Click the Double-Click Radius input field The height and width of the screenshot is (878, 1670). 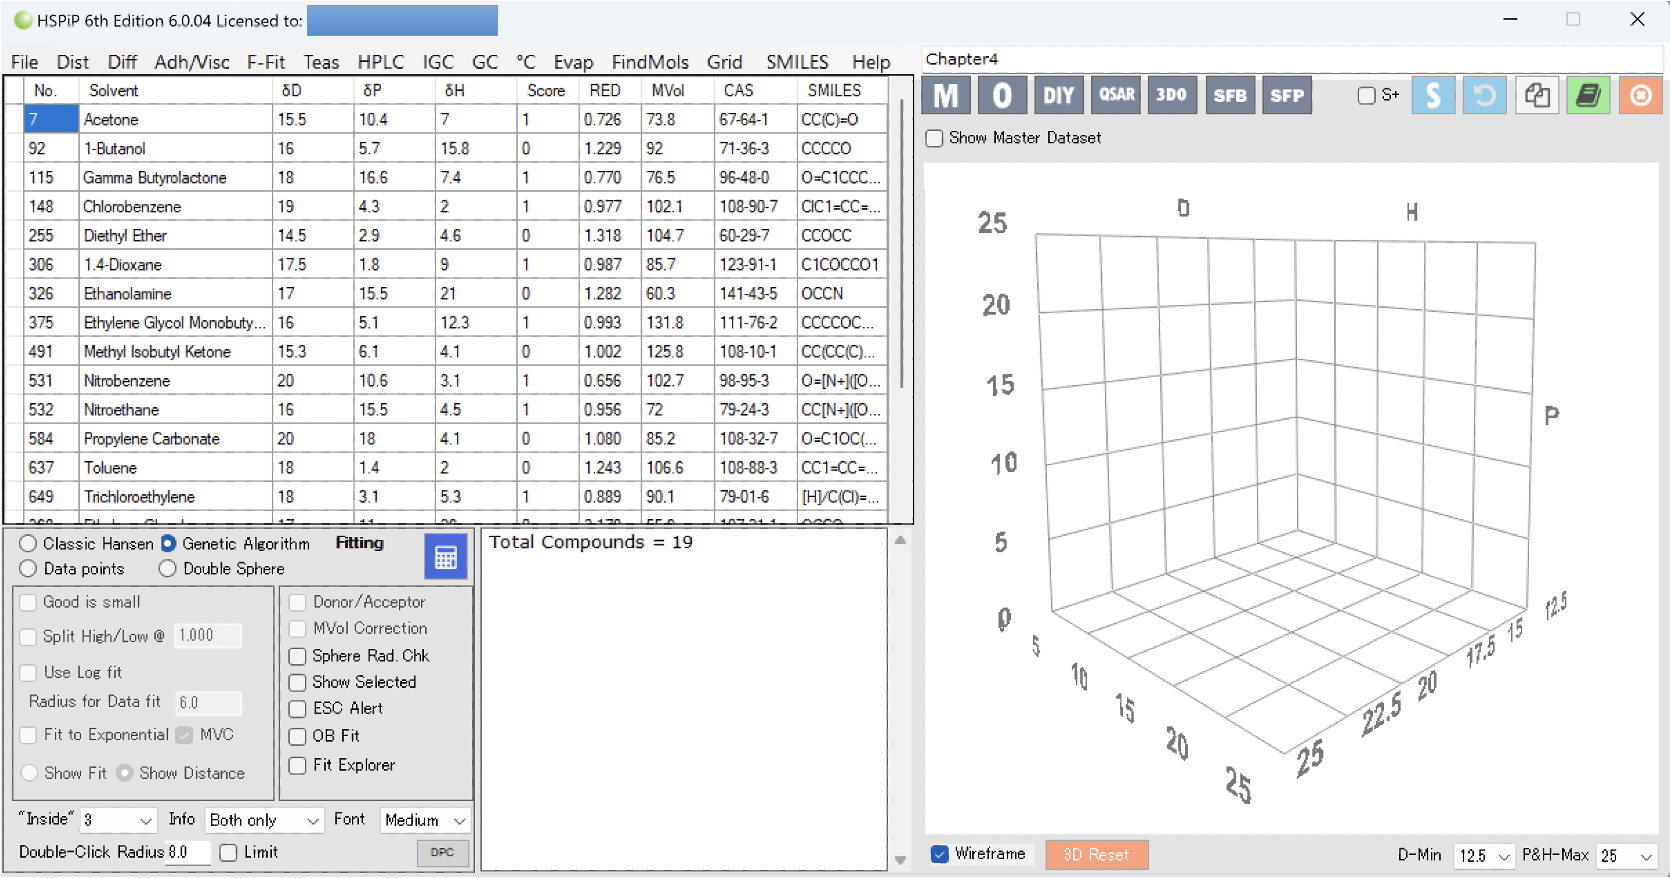point(188,853)
